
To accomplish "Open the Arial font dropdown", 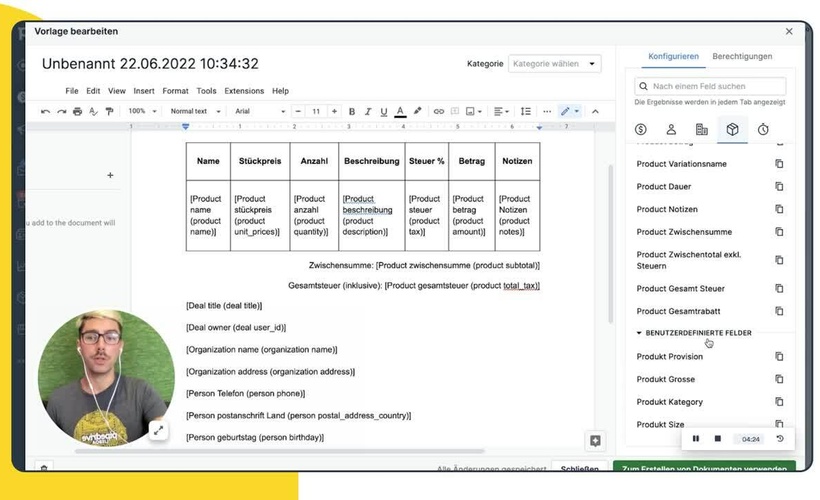I will point(260,111).
